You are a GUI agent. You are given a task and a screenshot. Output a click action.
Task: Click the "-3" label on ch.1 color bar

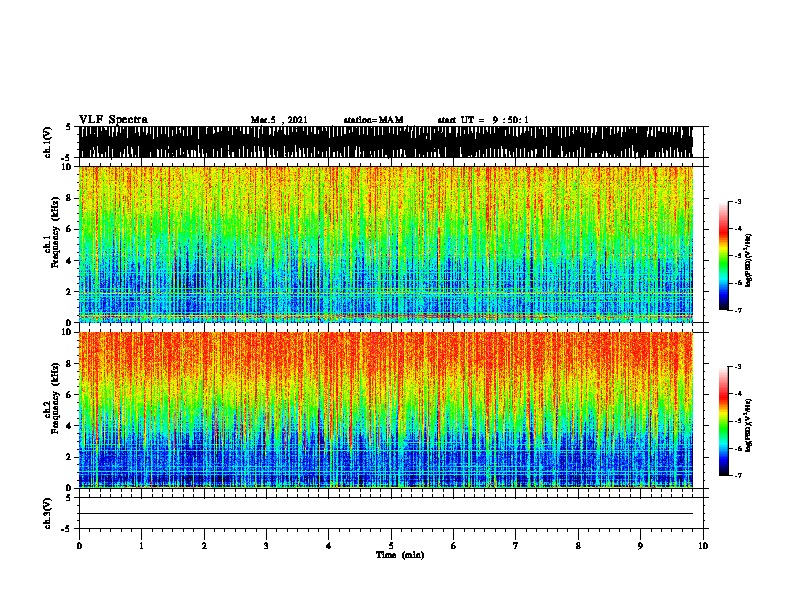tap(737, 201)
